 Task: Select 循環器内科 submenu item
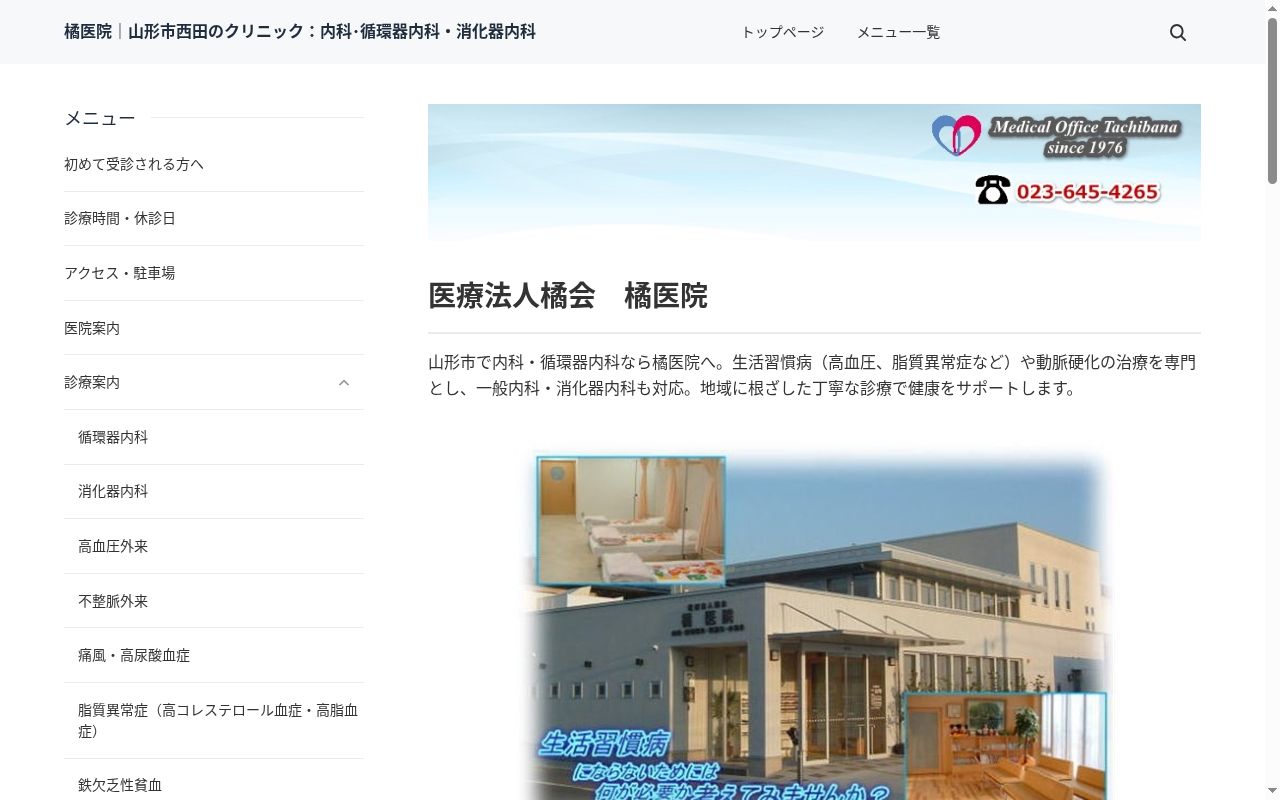coord(113,437)
